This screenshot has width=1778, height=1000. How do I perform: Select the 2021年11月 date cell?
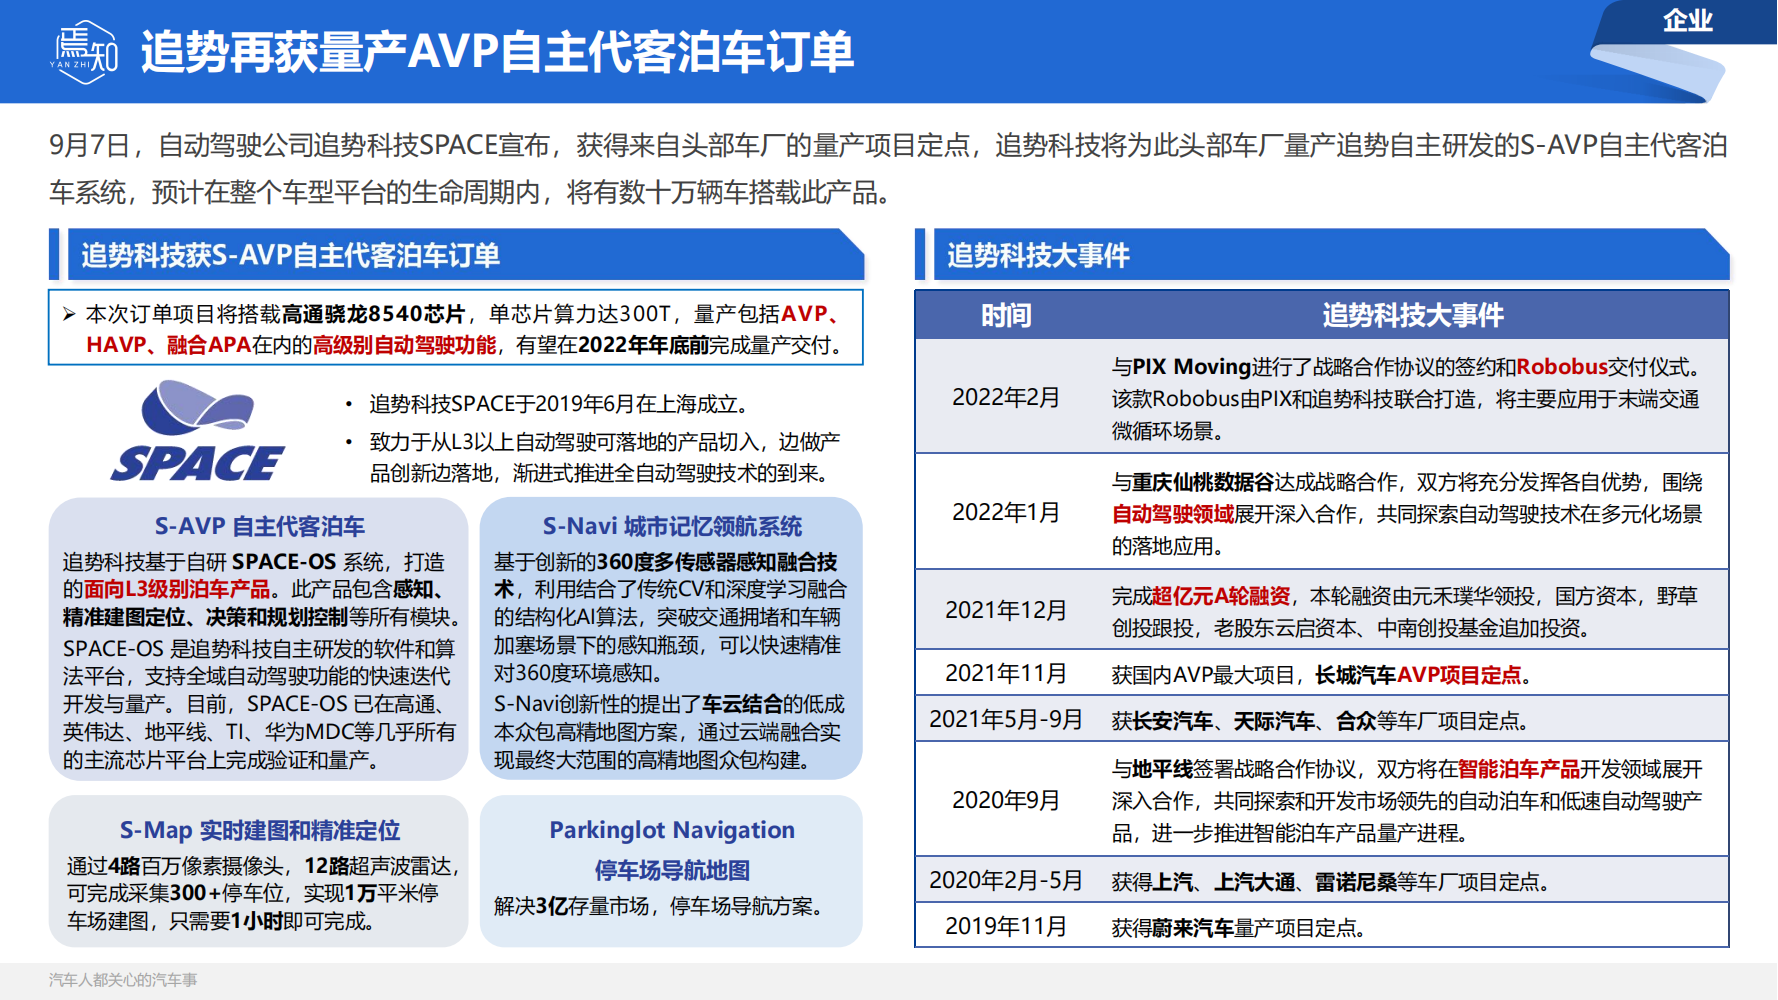point(1006,673)
